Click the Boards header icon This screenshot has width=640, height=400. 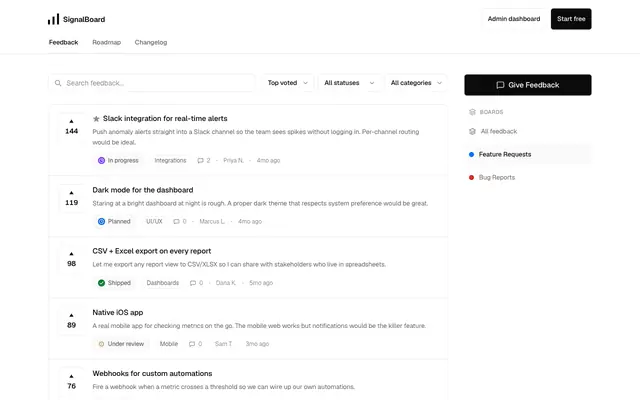click(472, 112)
